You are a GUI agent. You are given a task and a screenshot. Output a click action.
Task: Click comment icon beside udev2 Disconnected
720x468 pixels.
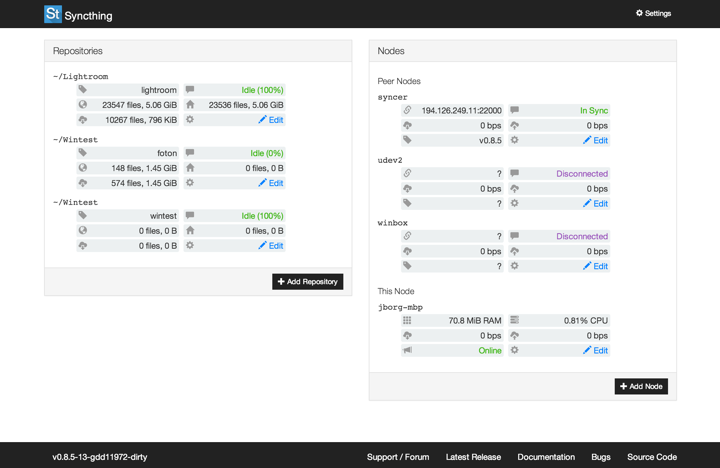tap(514, 174)
